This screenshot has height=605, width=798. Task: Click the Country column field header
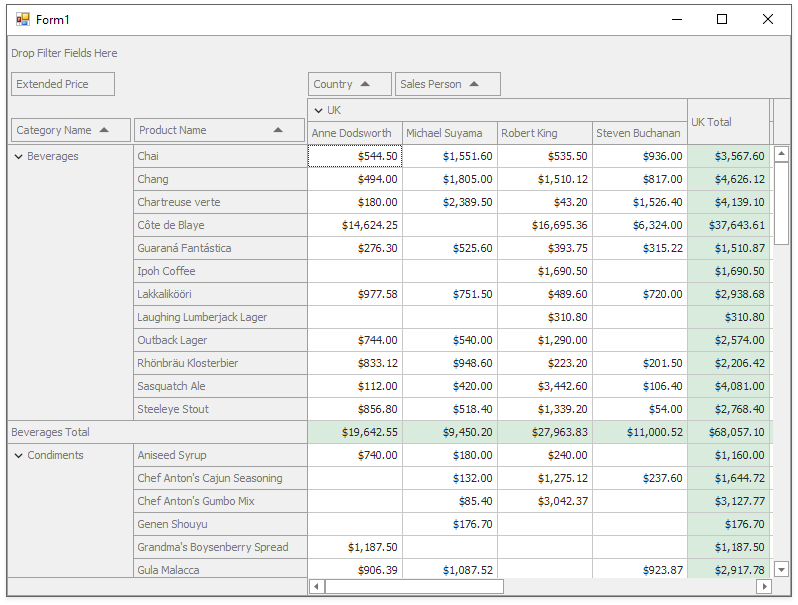pos(350,84)
